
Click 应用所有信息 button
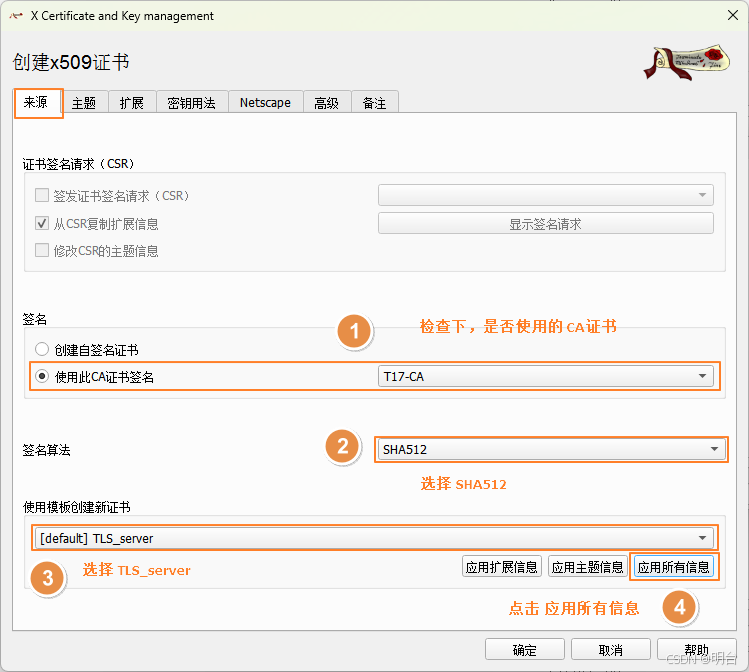[674, 567]
